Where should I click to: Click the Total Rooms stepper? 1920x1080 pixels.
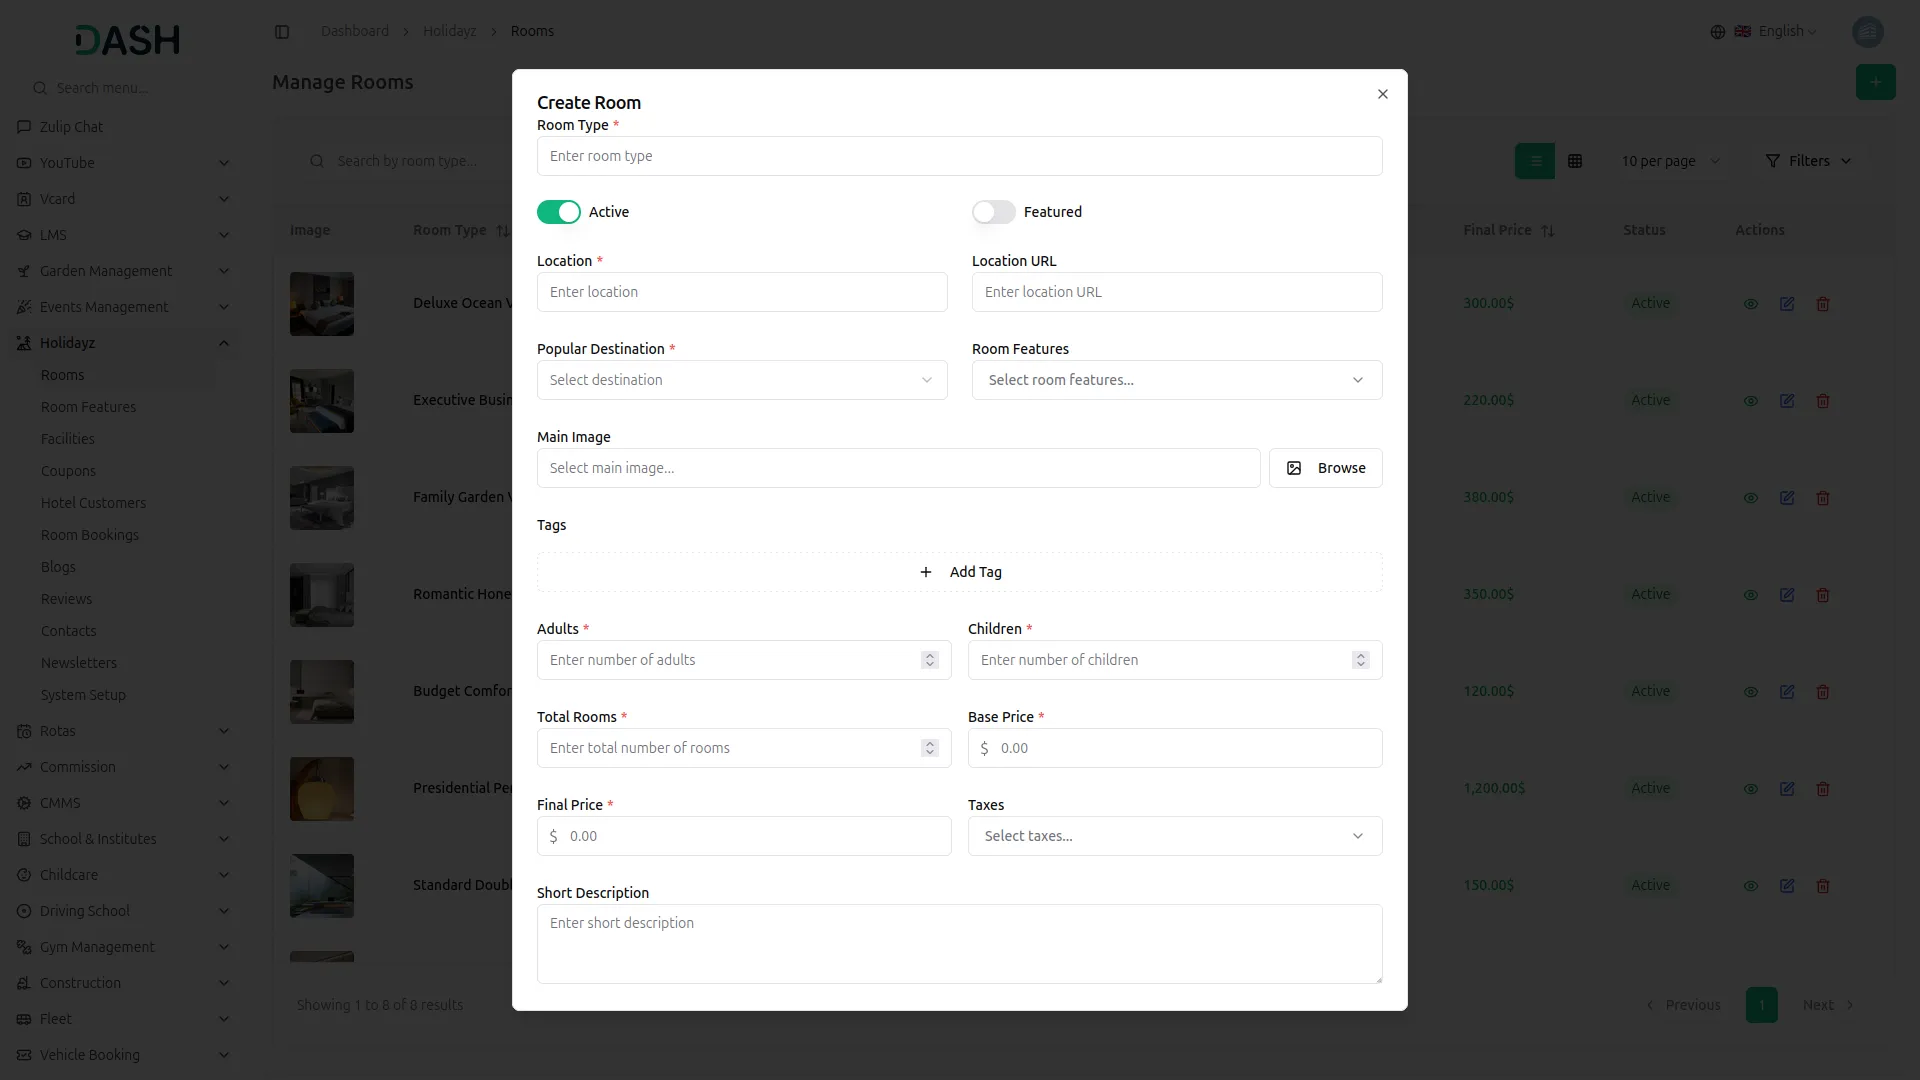tap(930, 748)
